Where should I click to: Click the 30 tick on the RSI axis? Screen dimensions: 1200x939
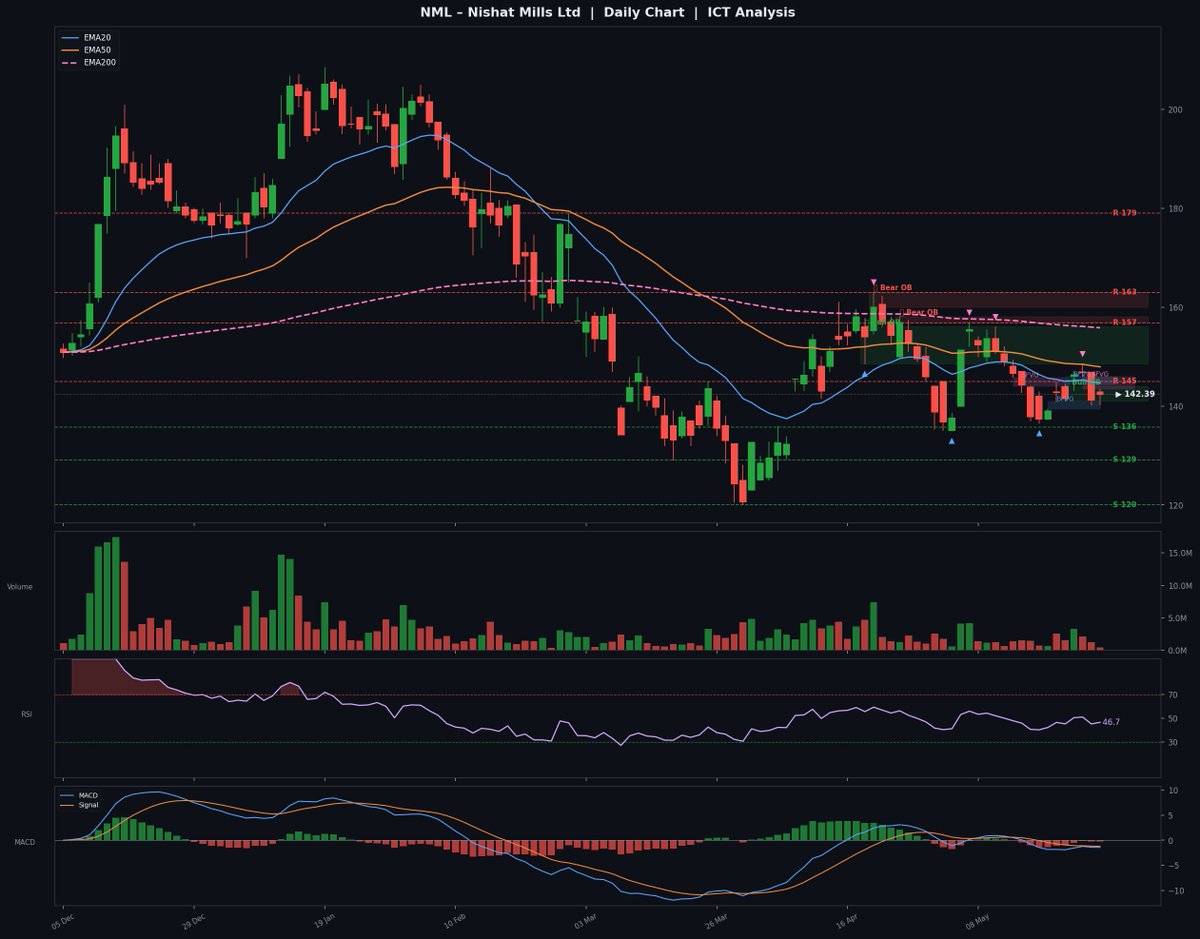1172,743
